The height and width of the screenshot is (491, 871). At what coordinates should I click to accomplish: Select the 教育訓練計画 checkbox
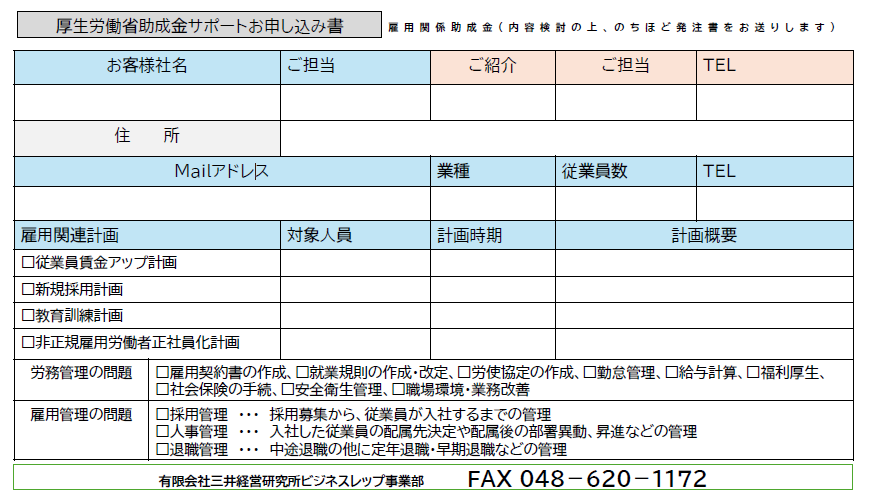[28, 315]
